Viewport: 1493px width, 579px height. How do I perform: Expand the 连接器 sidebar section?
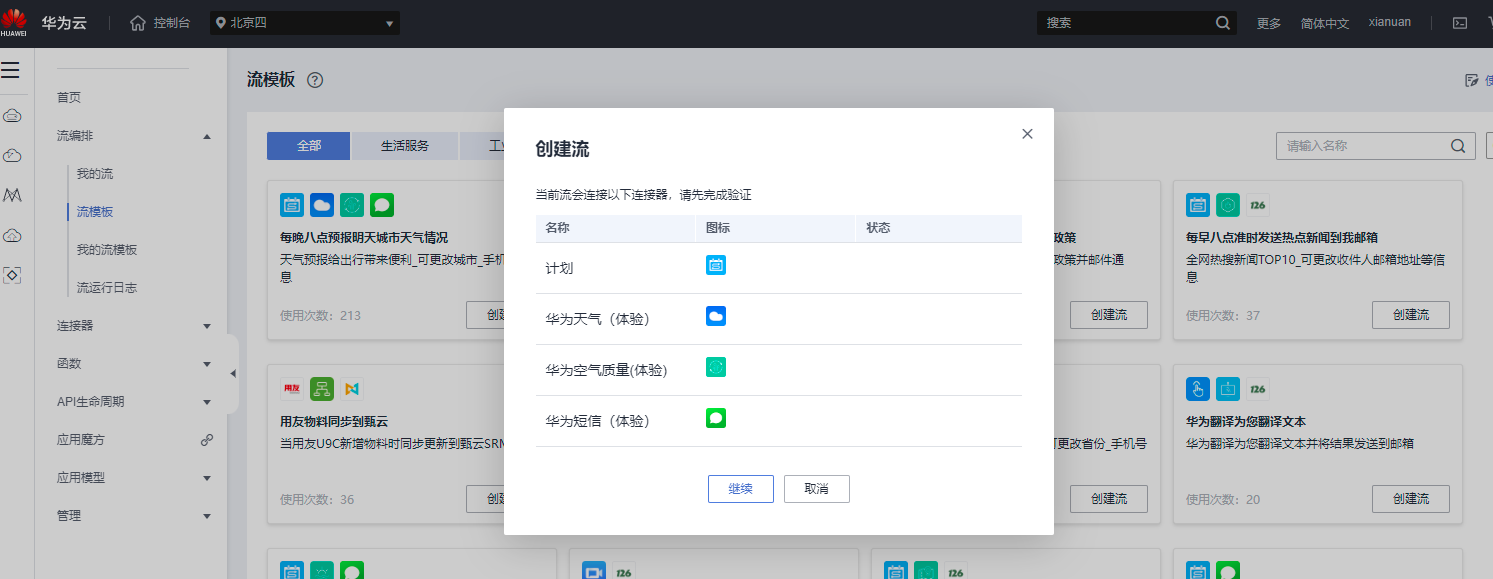point(207,326)
